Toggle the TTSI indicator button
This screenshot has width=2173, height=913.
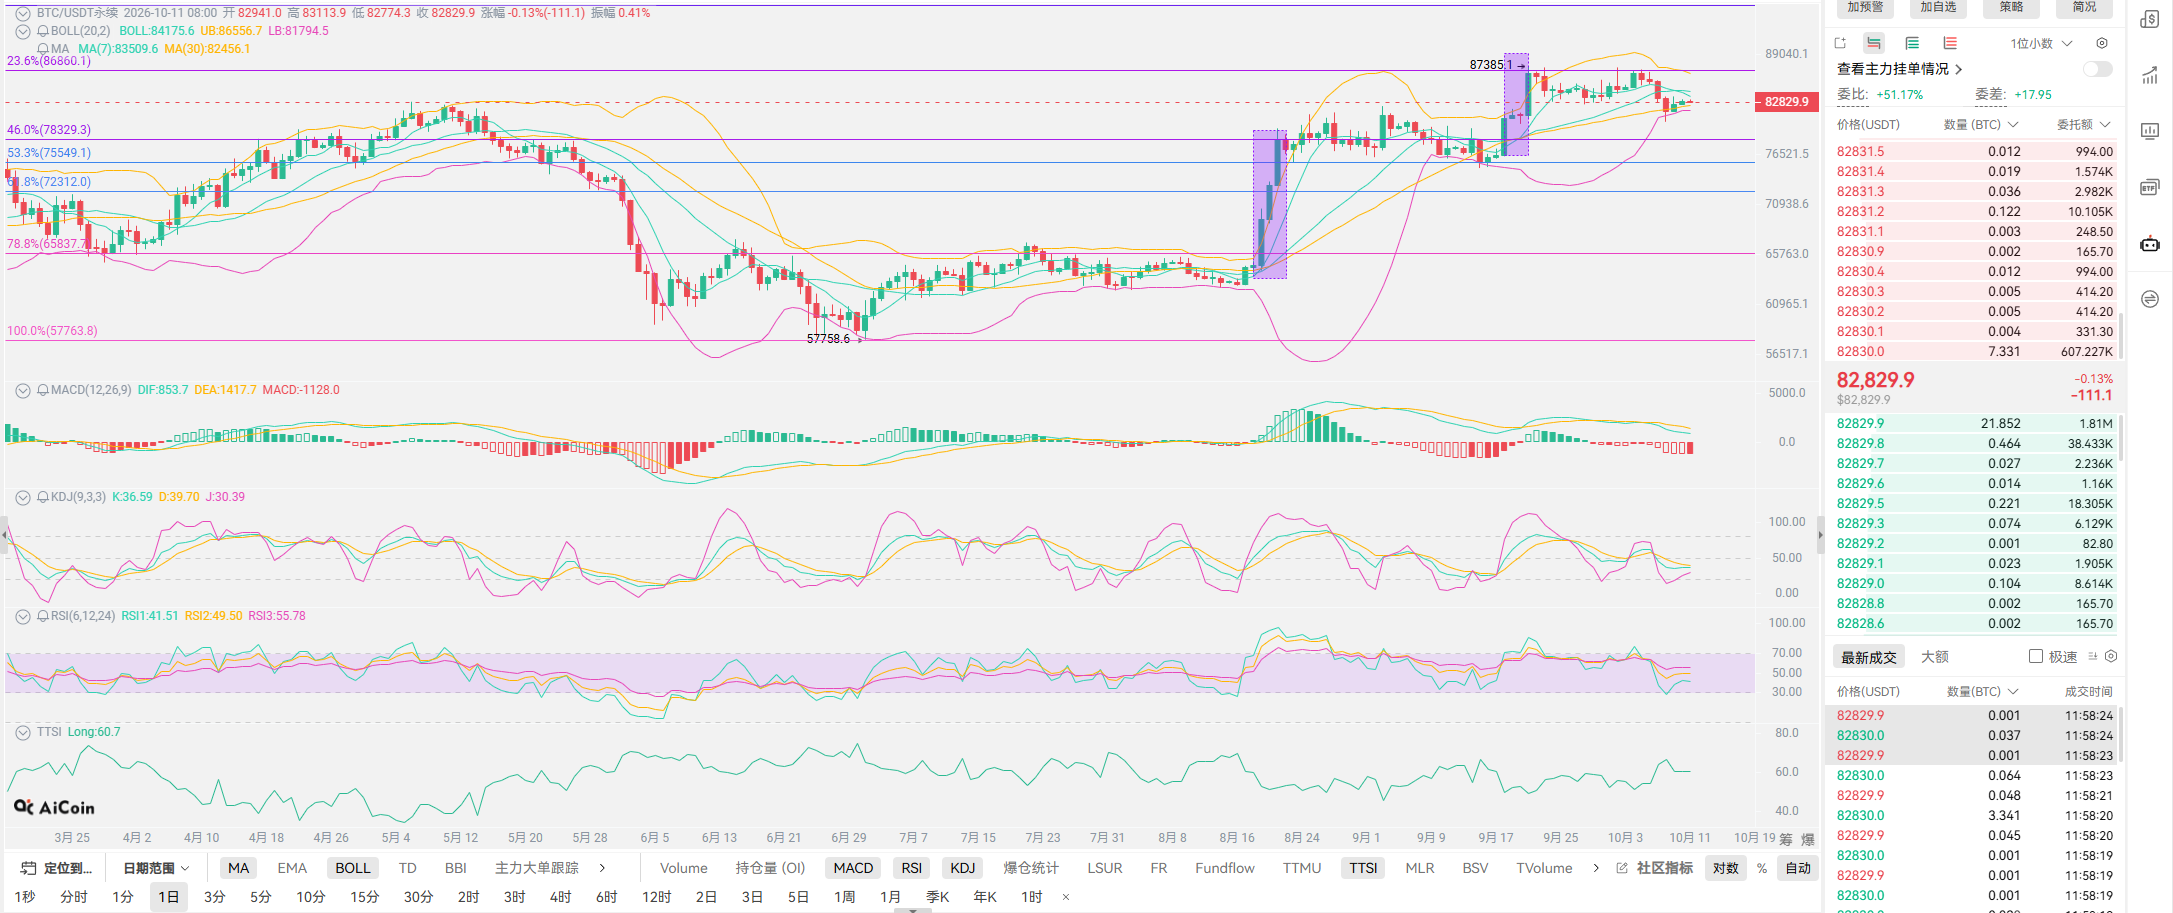[x=1363, y=868]
